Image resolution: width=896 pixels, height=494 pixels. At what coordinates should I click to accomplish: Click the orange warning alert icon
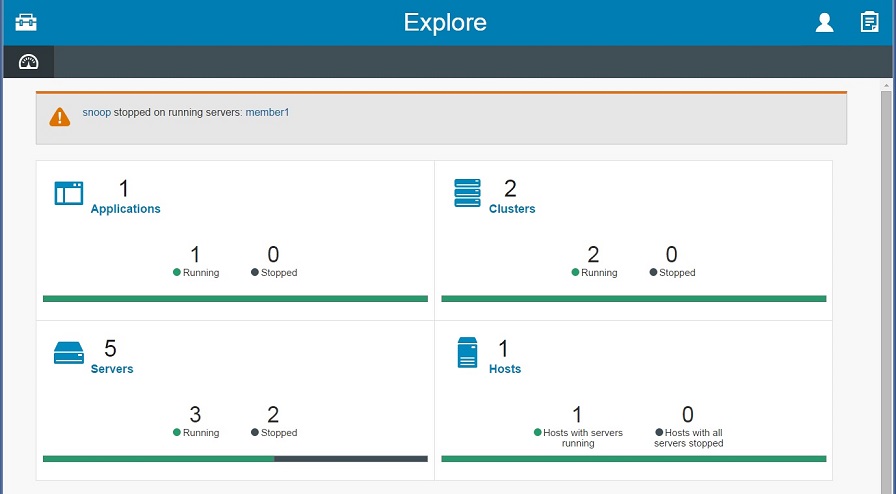(x=59, y=117)
